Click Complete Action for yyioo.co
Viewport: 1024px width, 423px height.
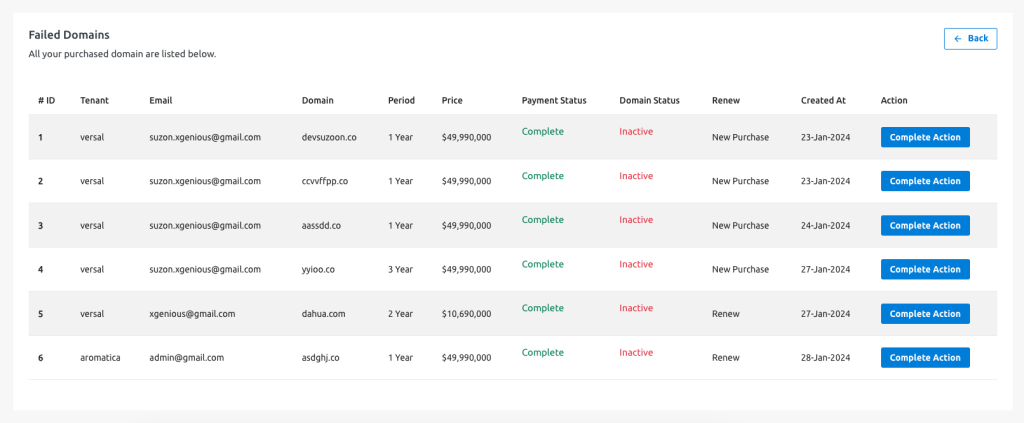925,269
